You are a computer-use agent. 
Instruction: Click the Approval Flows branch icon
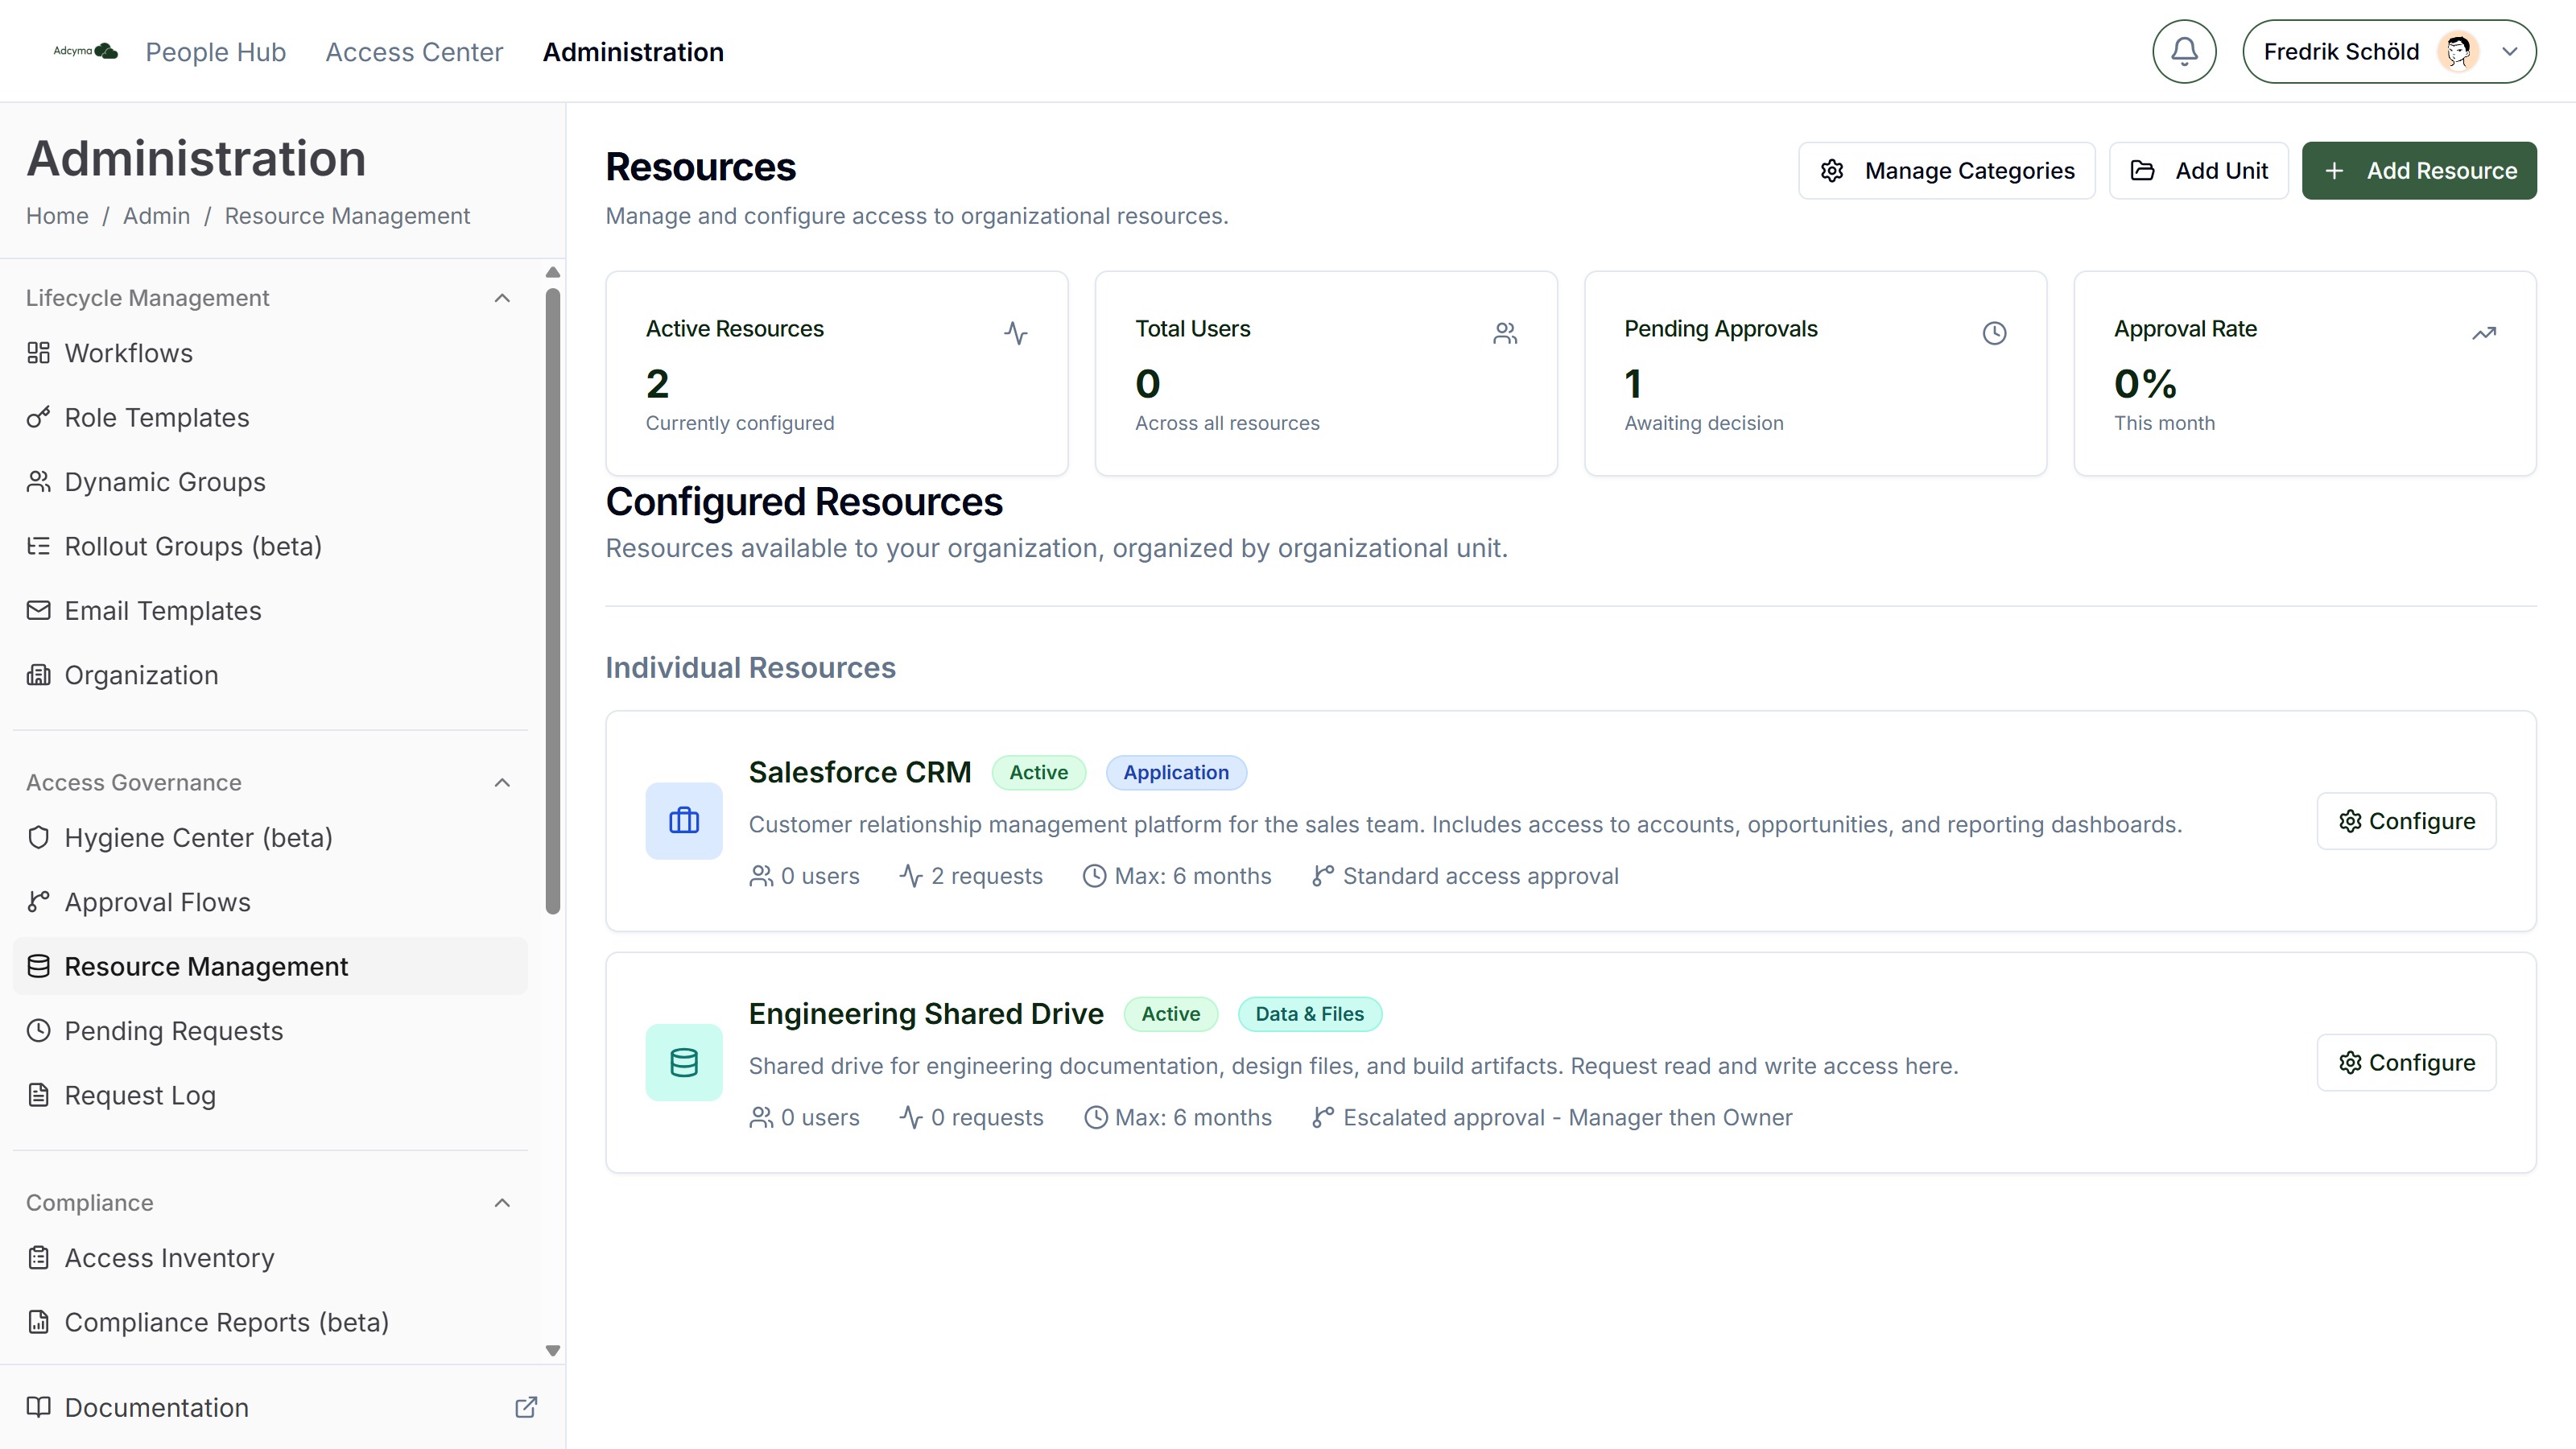pos(38,902)
